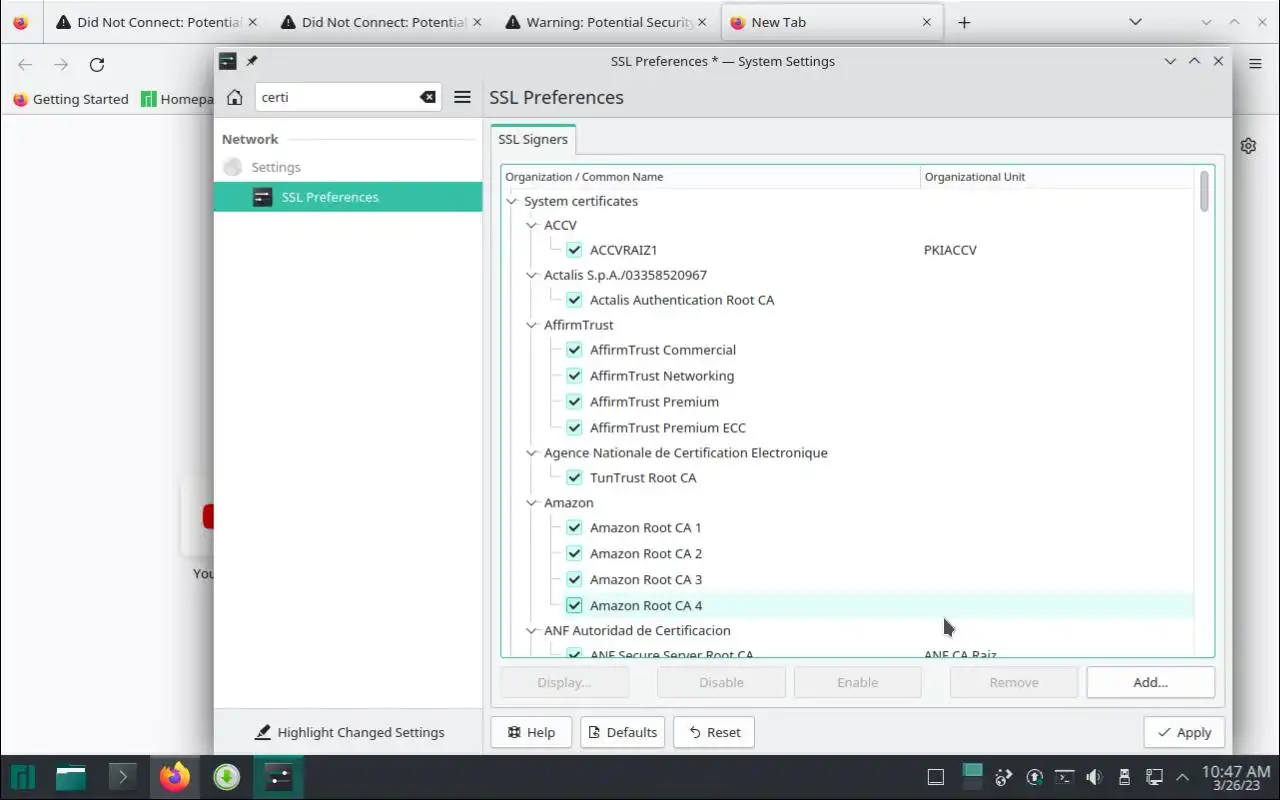Open the USB device notifier tray icon
This screenshot has width=1280, height=800.
[1124, 777]
